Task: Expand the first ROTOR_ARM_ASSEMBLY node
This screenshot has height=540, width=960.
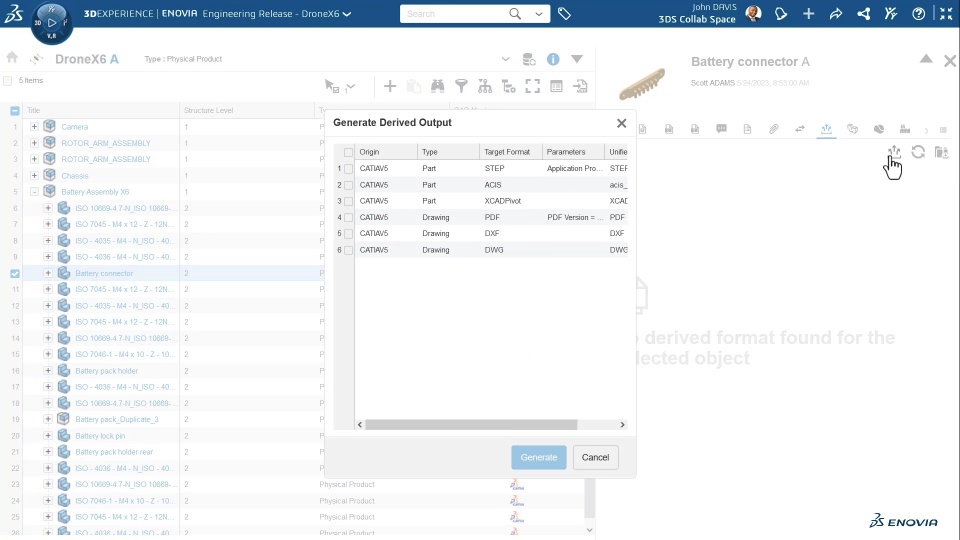Action: coord(34,143)
